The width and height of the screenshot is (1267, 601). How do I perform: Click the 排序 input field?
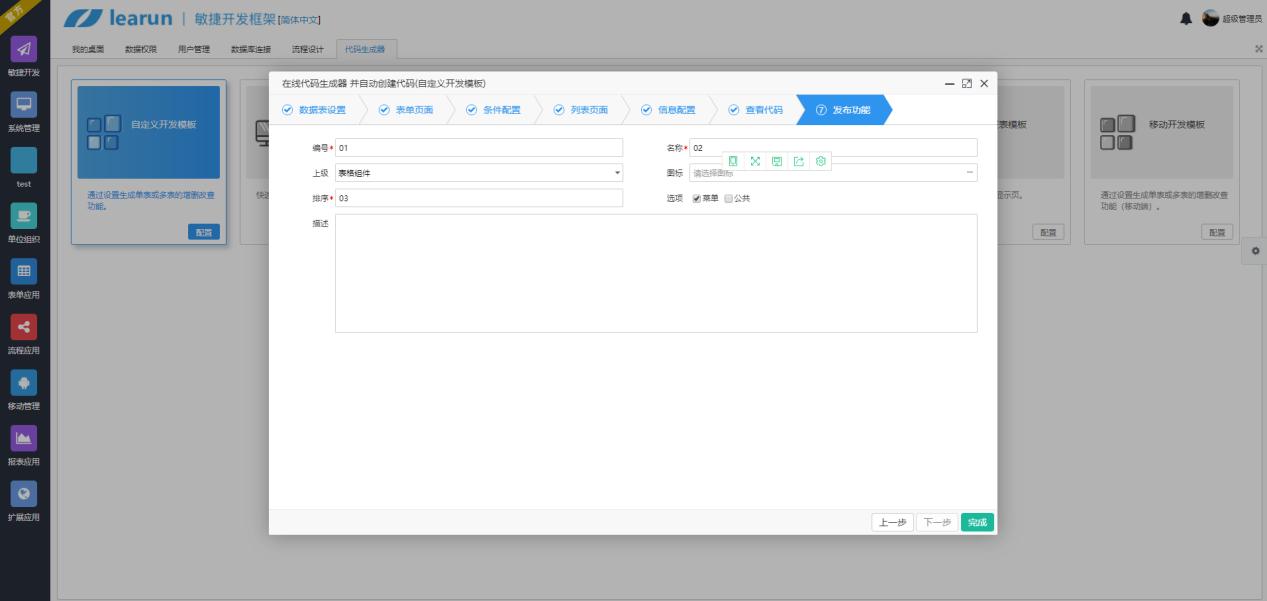(x=479, y=198)
